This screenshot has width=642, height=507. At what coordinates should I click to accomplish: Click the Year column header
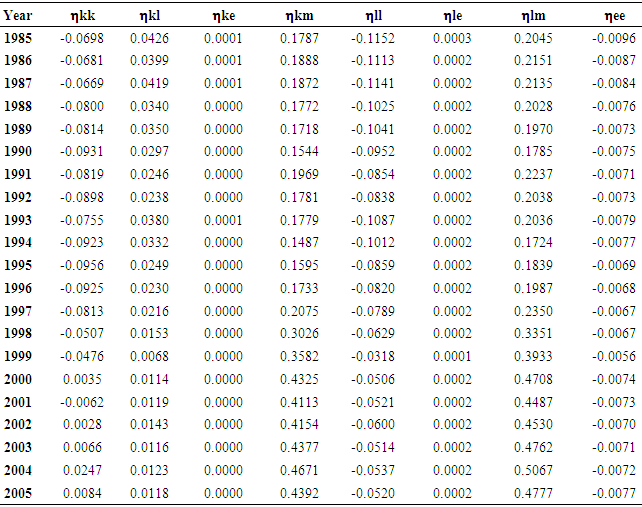pos(18,15)
